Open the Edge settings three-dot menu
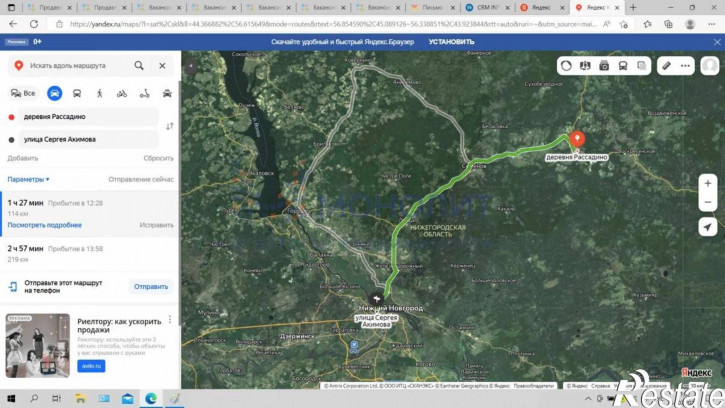This screenshot has width=725, height=408. pos(712,24)
